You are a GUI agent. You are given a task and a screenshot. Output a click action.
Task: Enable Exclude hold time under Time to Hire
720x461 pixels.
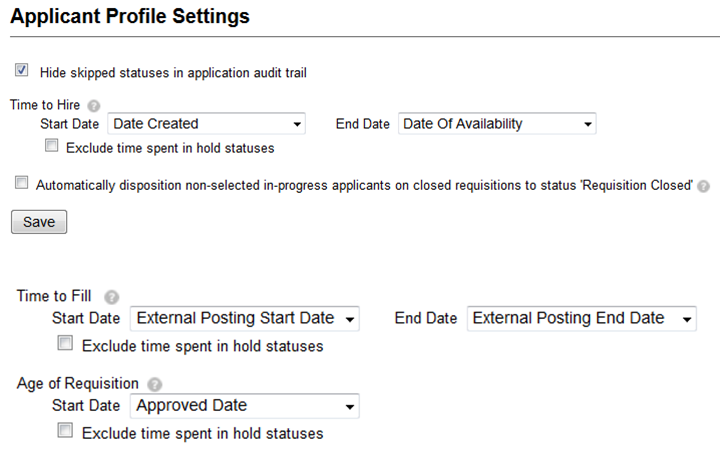click(x=51, y=146)
